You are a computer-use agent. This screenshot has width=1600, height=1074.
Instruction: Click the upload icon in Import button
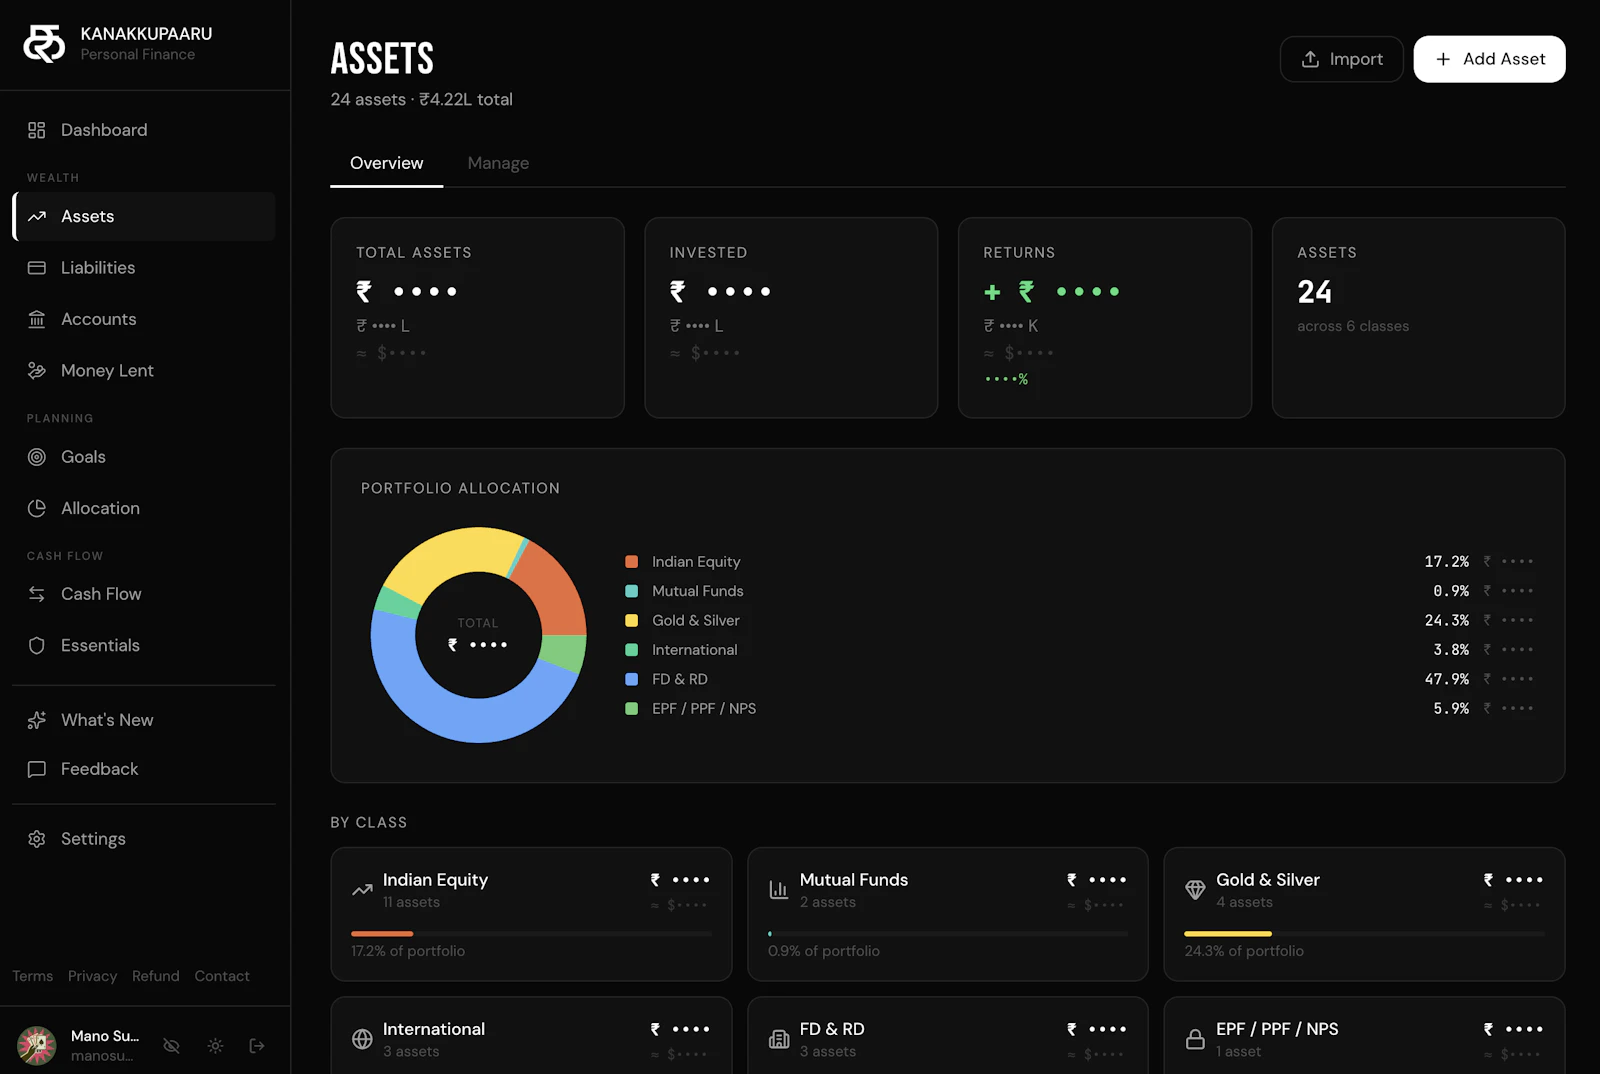(1310, 59)
